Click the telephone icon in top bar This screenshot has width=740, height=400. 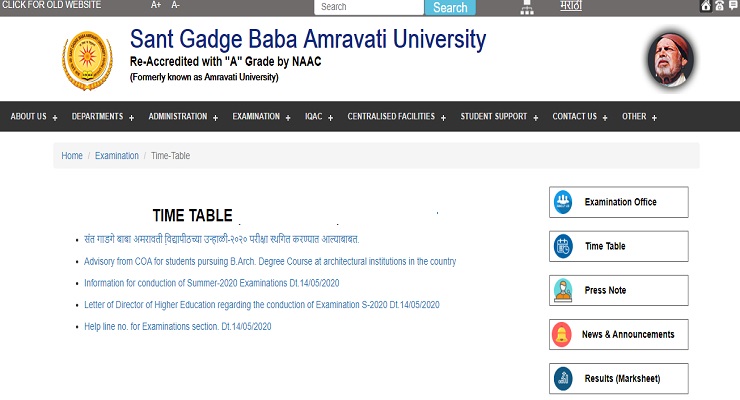pyautogui.click(x=719, y=6)
